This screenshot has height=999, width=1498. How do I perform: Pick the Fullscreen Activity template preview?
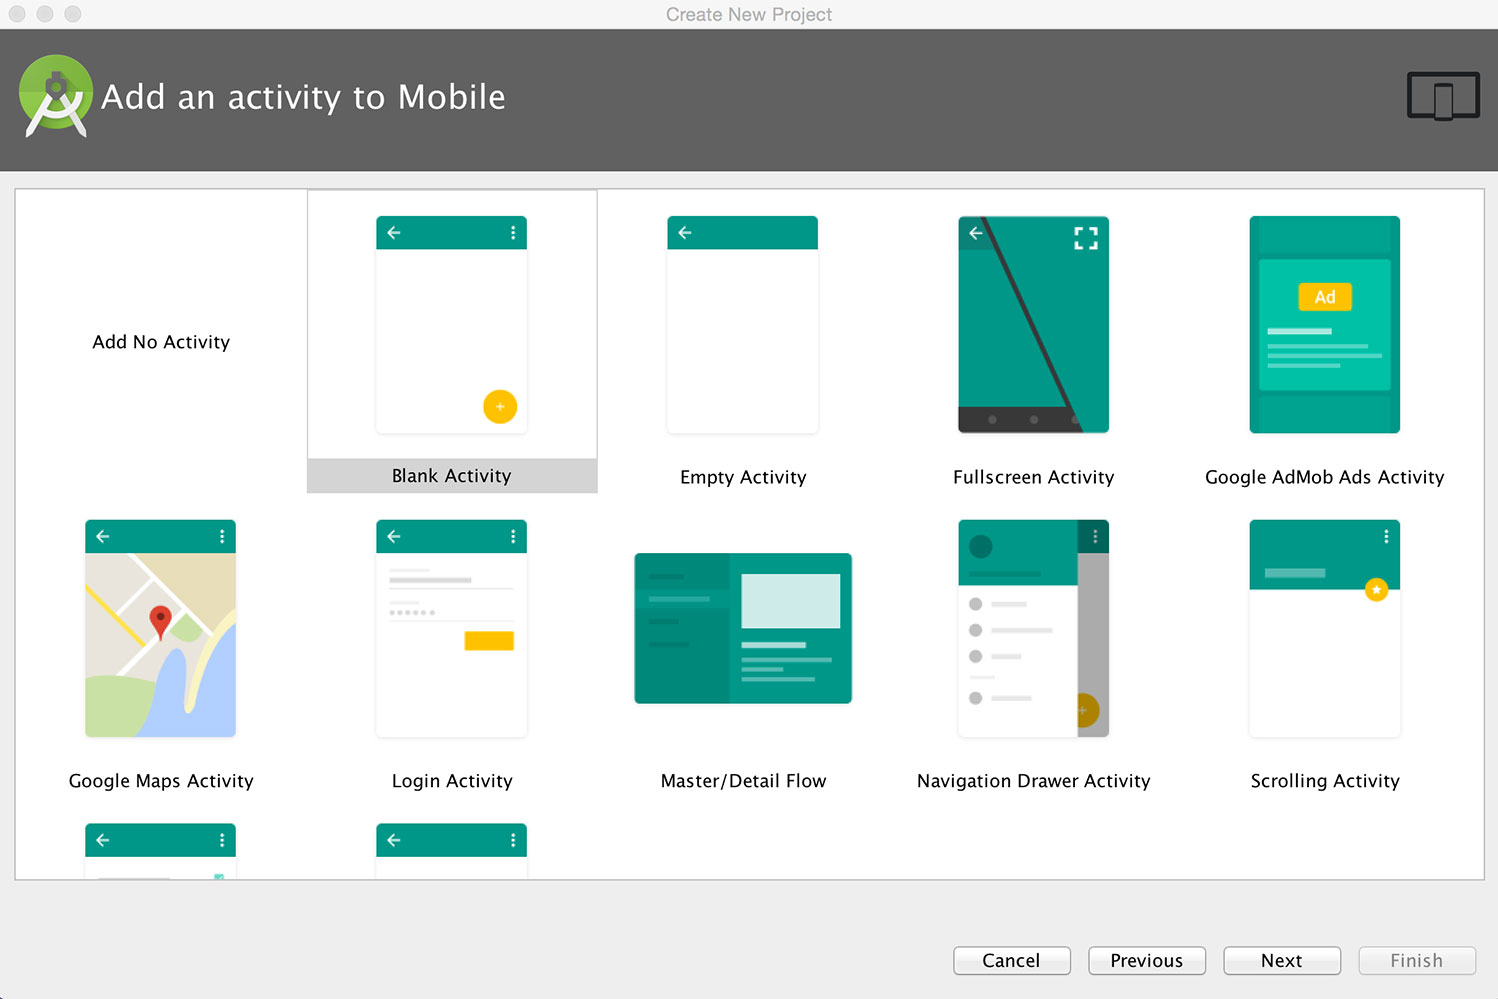click(1033, 325)
